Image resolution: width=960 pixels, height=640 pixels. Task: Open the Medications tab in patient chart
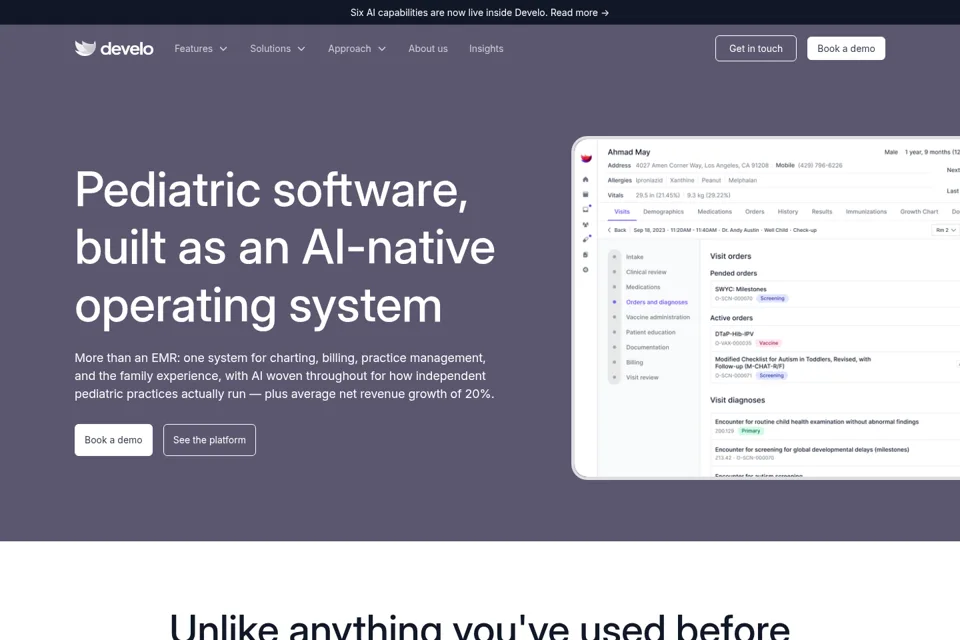pos(714,212)
